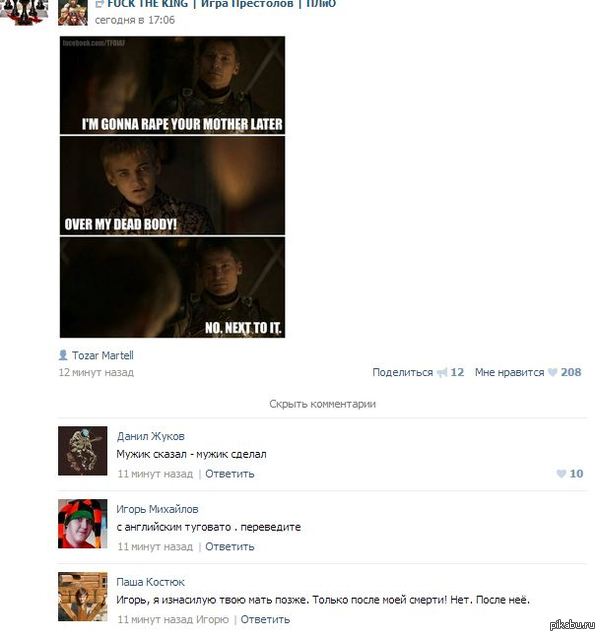600x636 pixels.
Task: Click the heart icon next to 208
Action: coord(552,372)
